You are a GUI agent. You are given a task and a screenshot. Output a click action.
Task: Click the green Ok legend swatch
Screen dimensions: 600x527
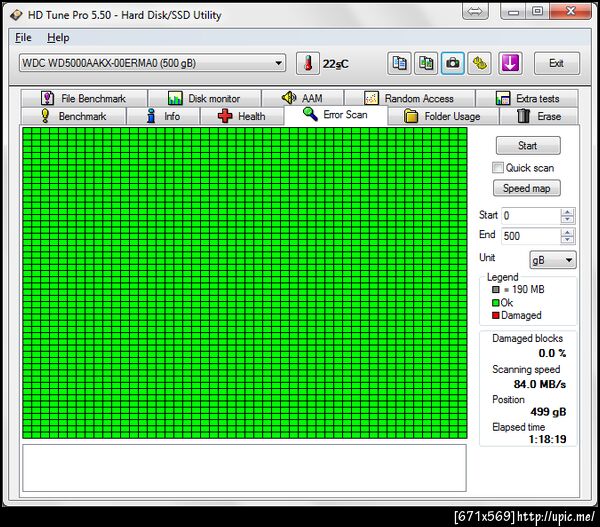(496, 303)
